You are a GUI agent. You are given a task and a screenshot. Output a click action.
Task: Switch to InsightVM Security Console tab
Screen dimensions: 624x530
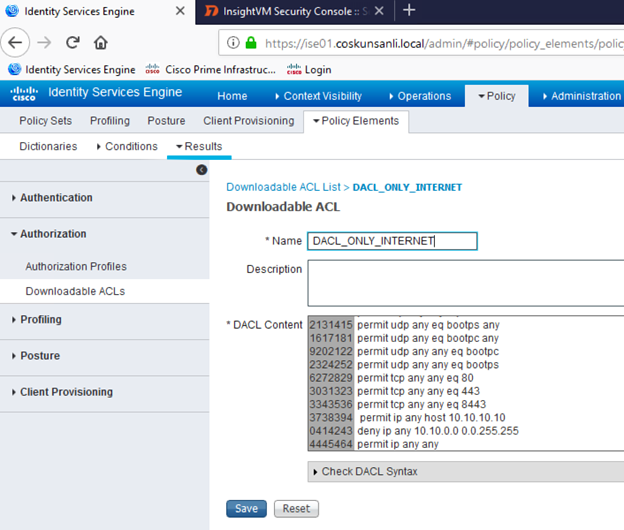pyautogui.click(x=294, y=11)
